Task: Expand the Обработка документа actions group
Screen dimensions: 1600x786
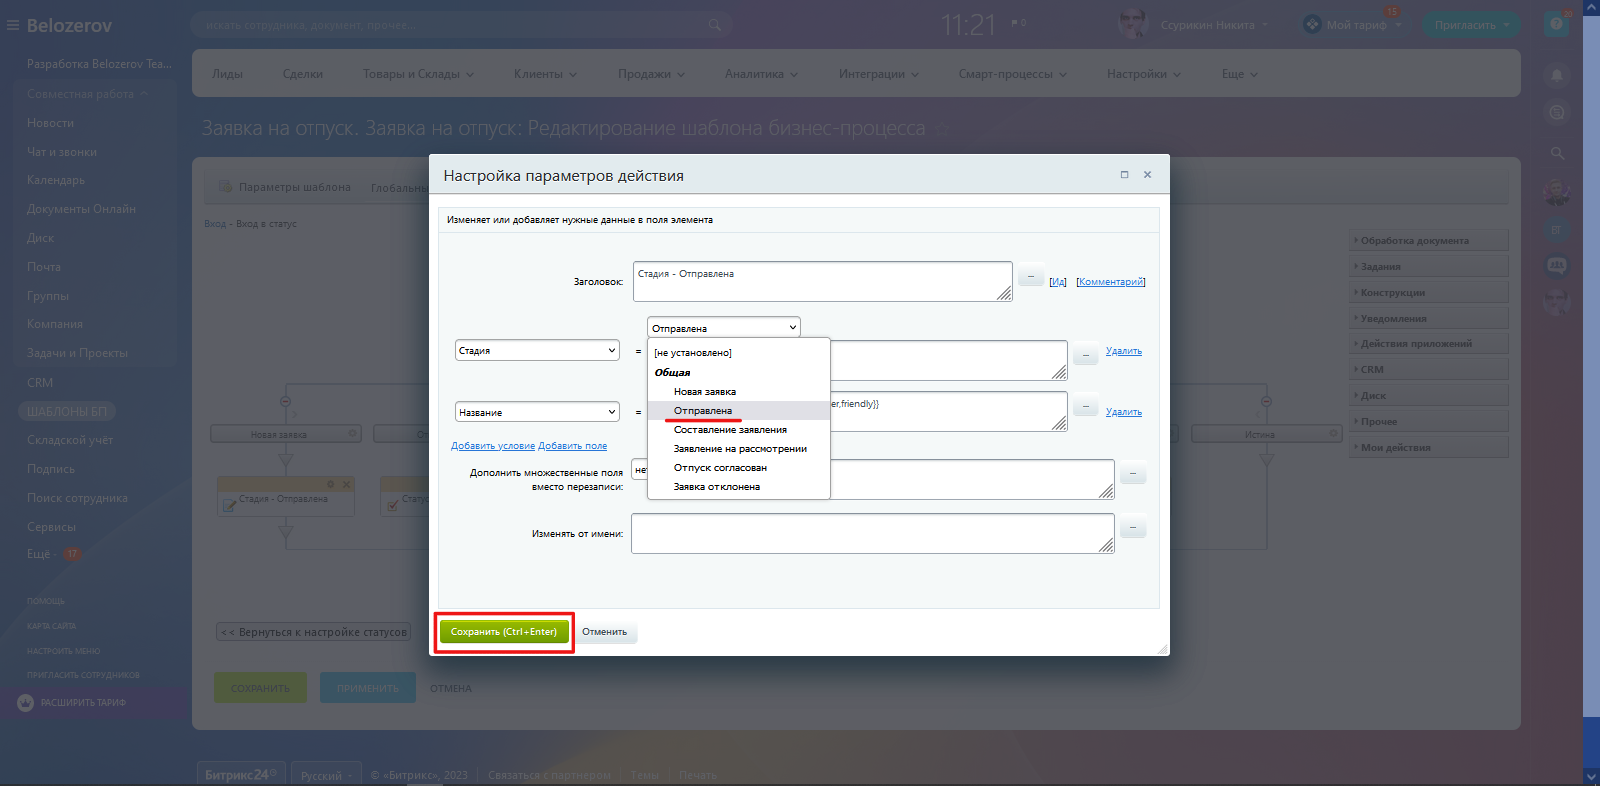Action: [1428, 241]
